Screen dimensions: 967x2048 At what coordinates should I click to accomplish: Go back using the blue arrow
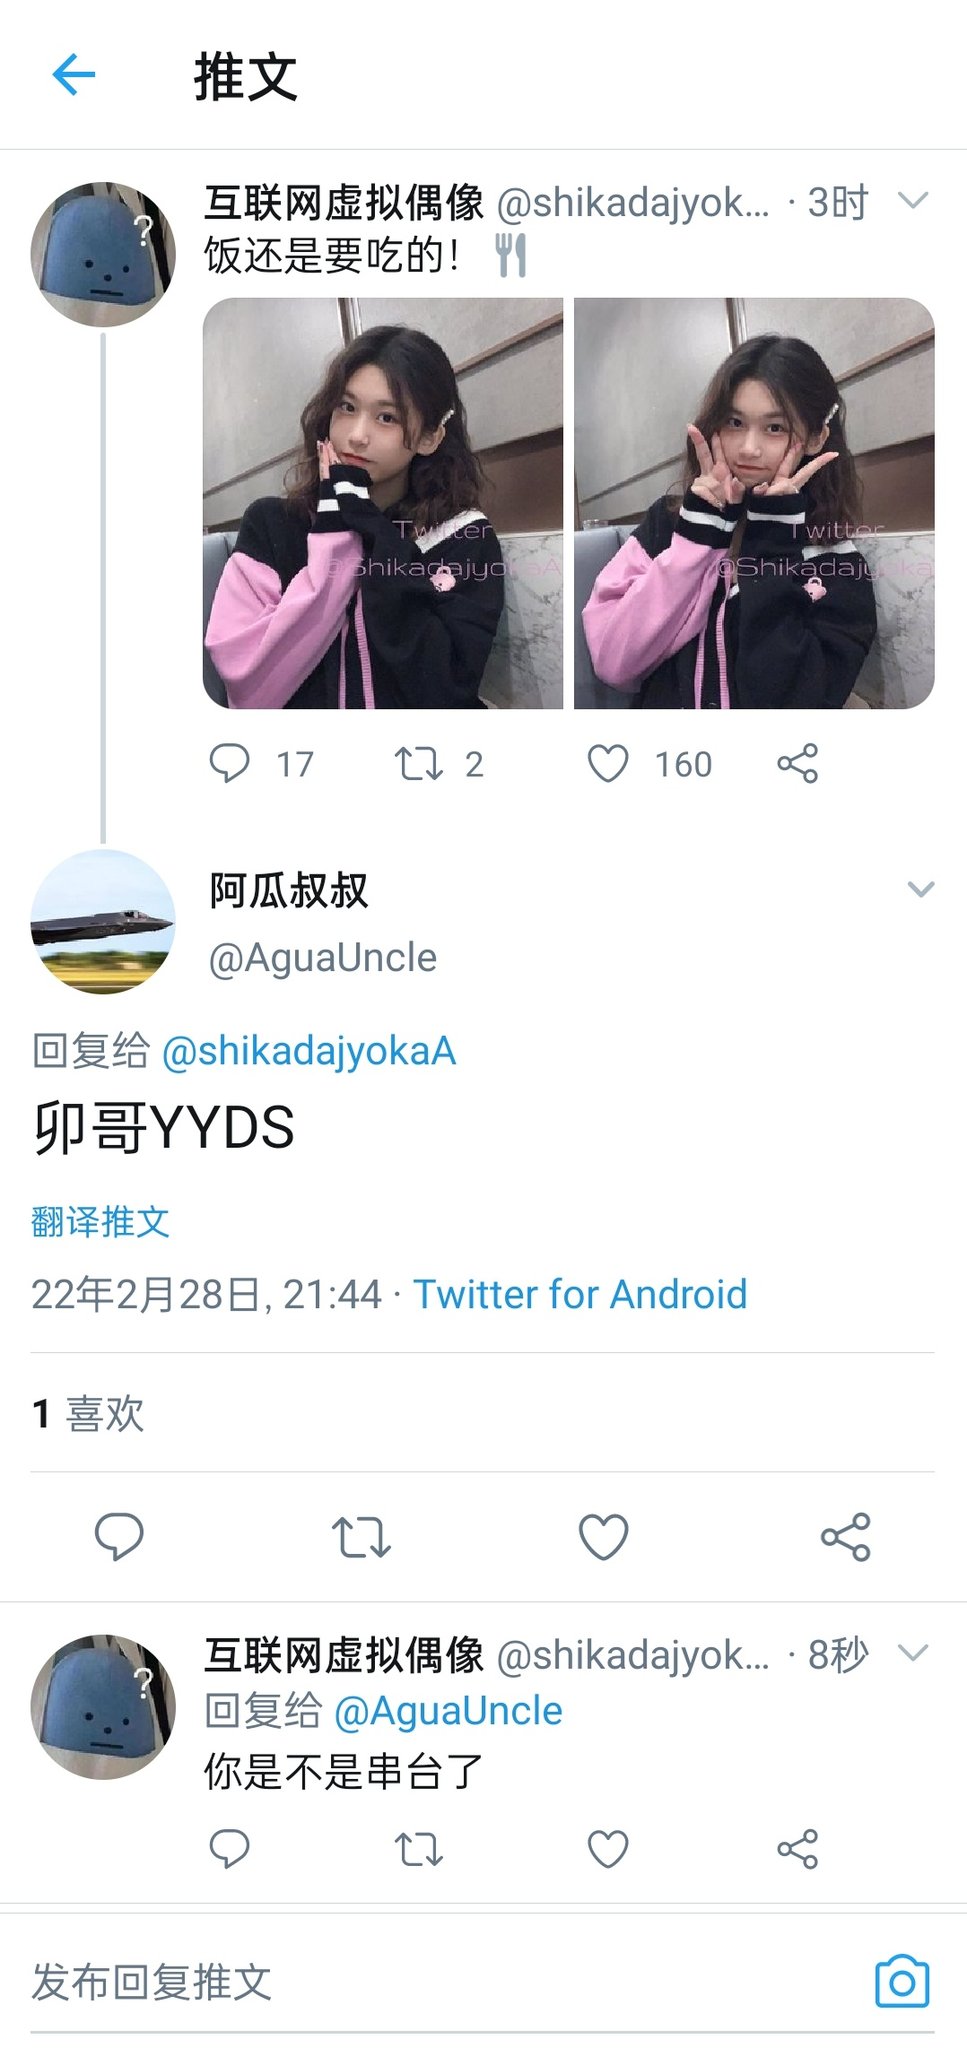[73, 75]
